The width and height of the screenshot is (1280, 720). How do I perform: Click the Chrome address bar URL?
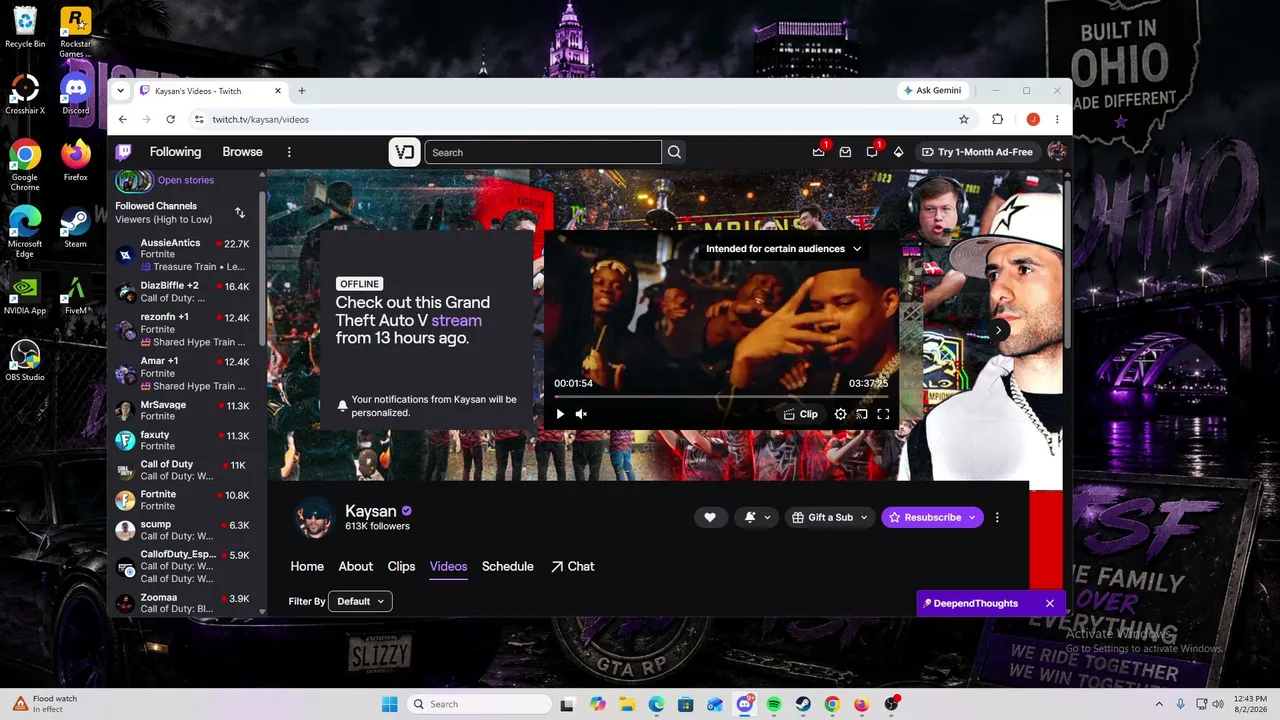(260, 119)
